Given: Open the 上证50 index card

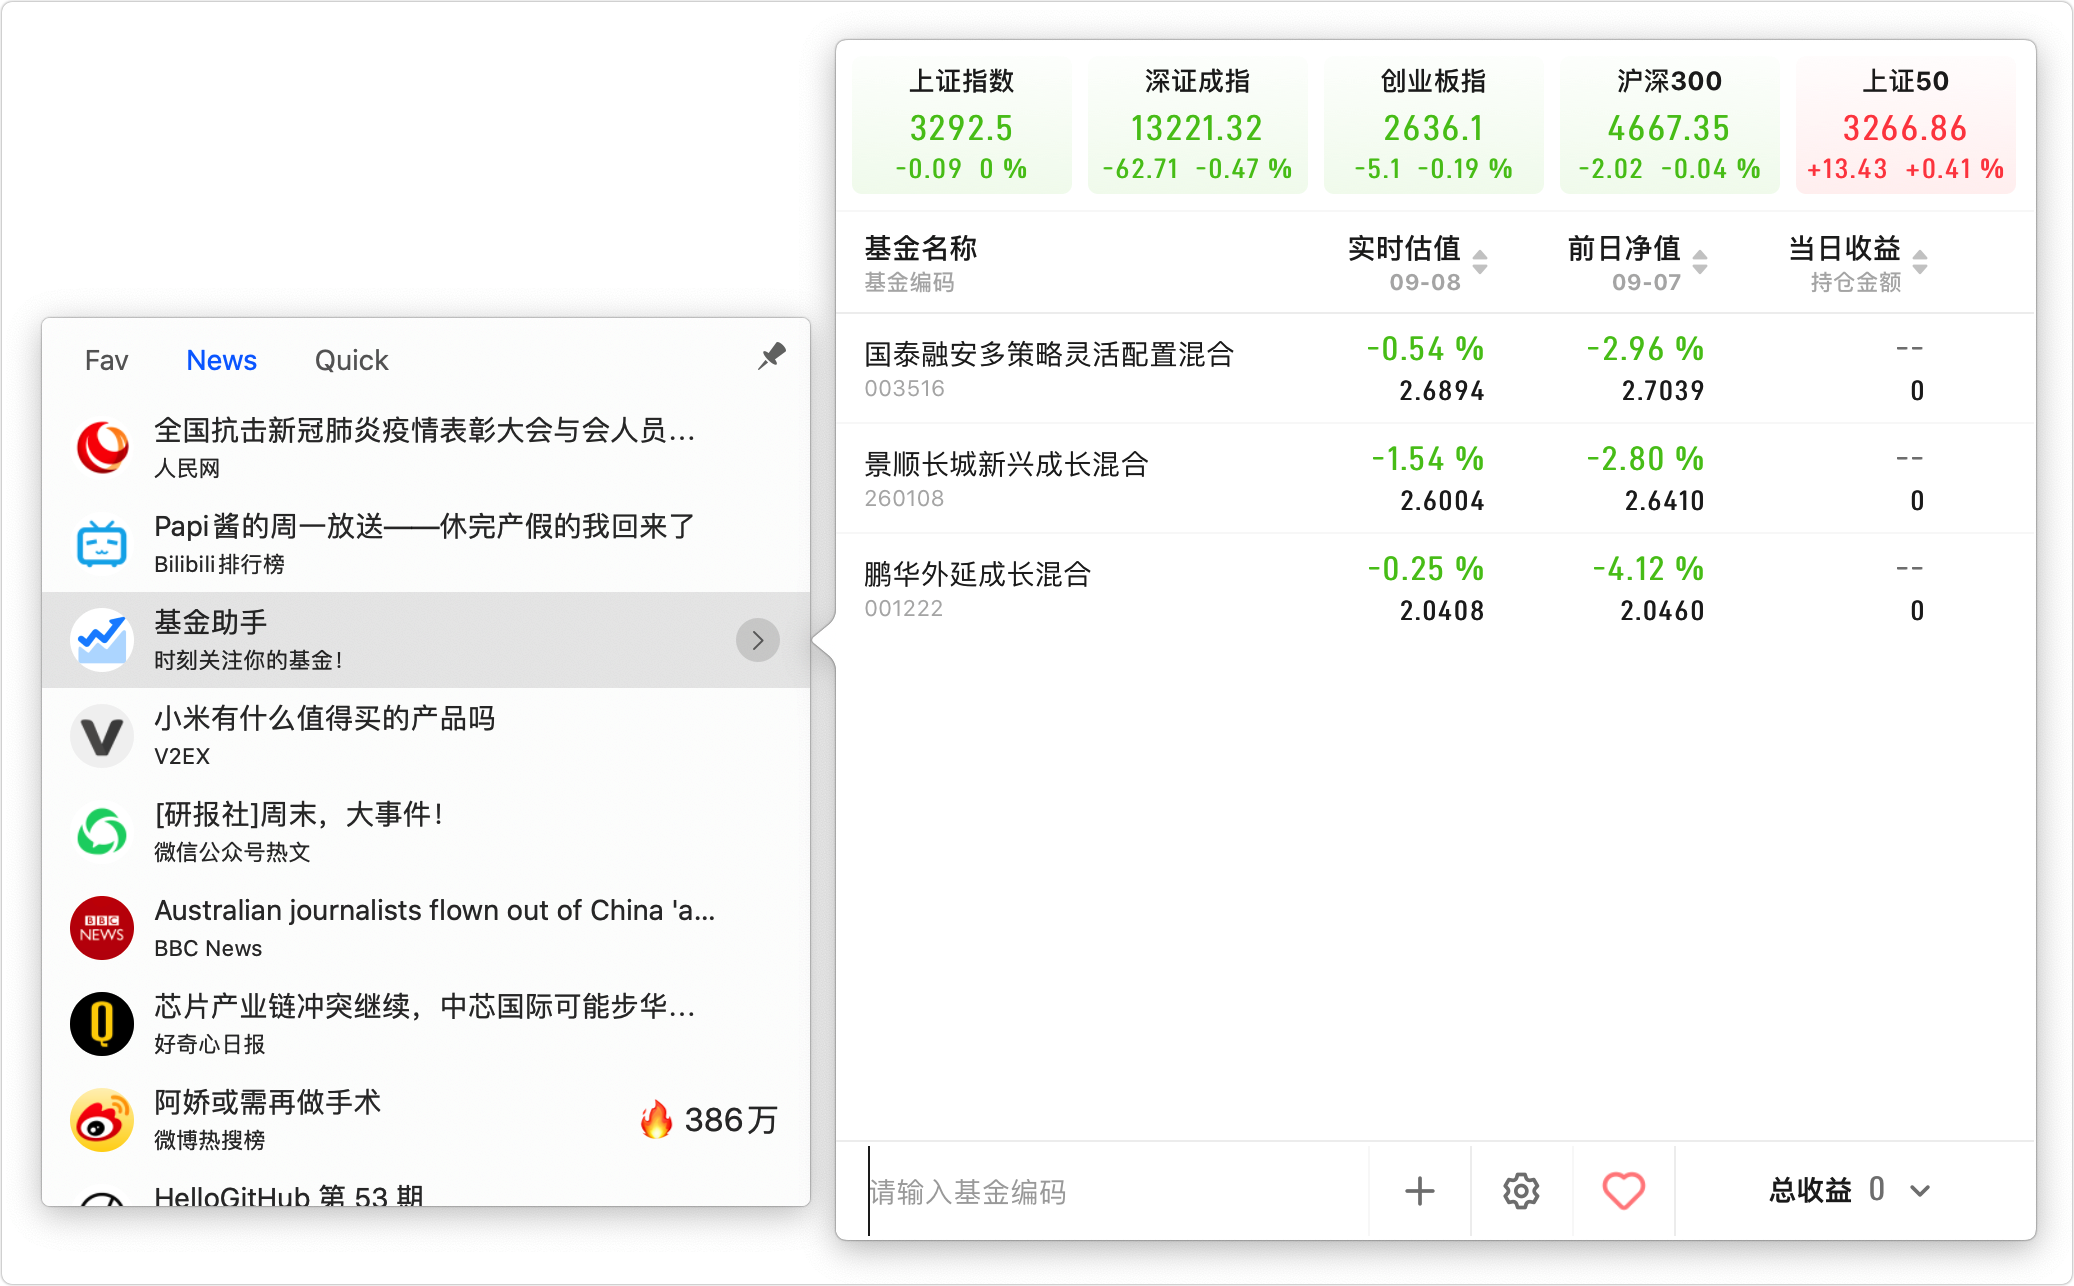Looking at the screenshot, I should pos(1905,125).
